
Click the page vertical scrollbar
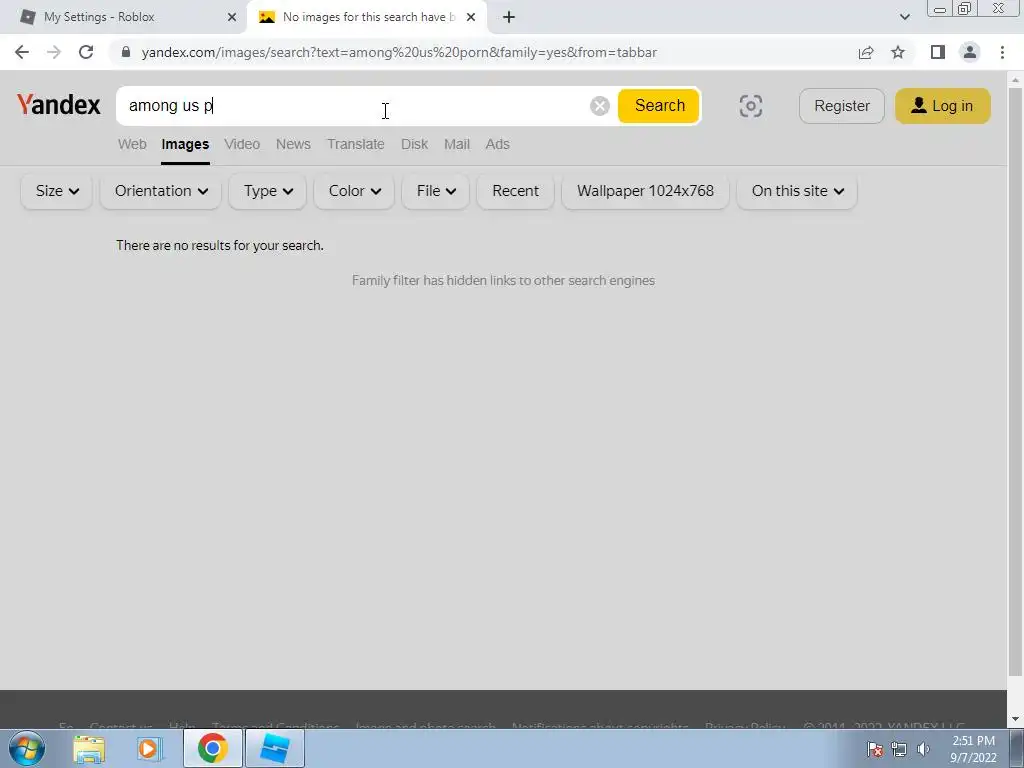pos(1015,382)
